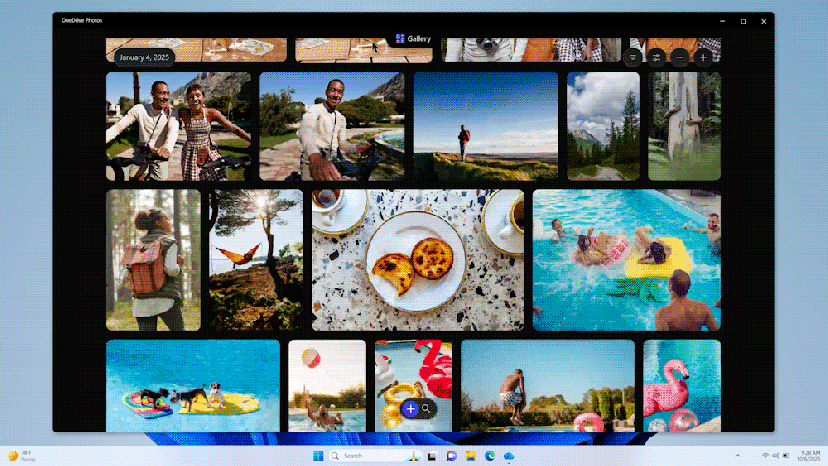Image resolution: width=828 pixels, height=466 pixels.
Task: Open the orange hammock by the tree photo
Action: coord(256,260)
